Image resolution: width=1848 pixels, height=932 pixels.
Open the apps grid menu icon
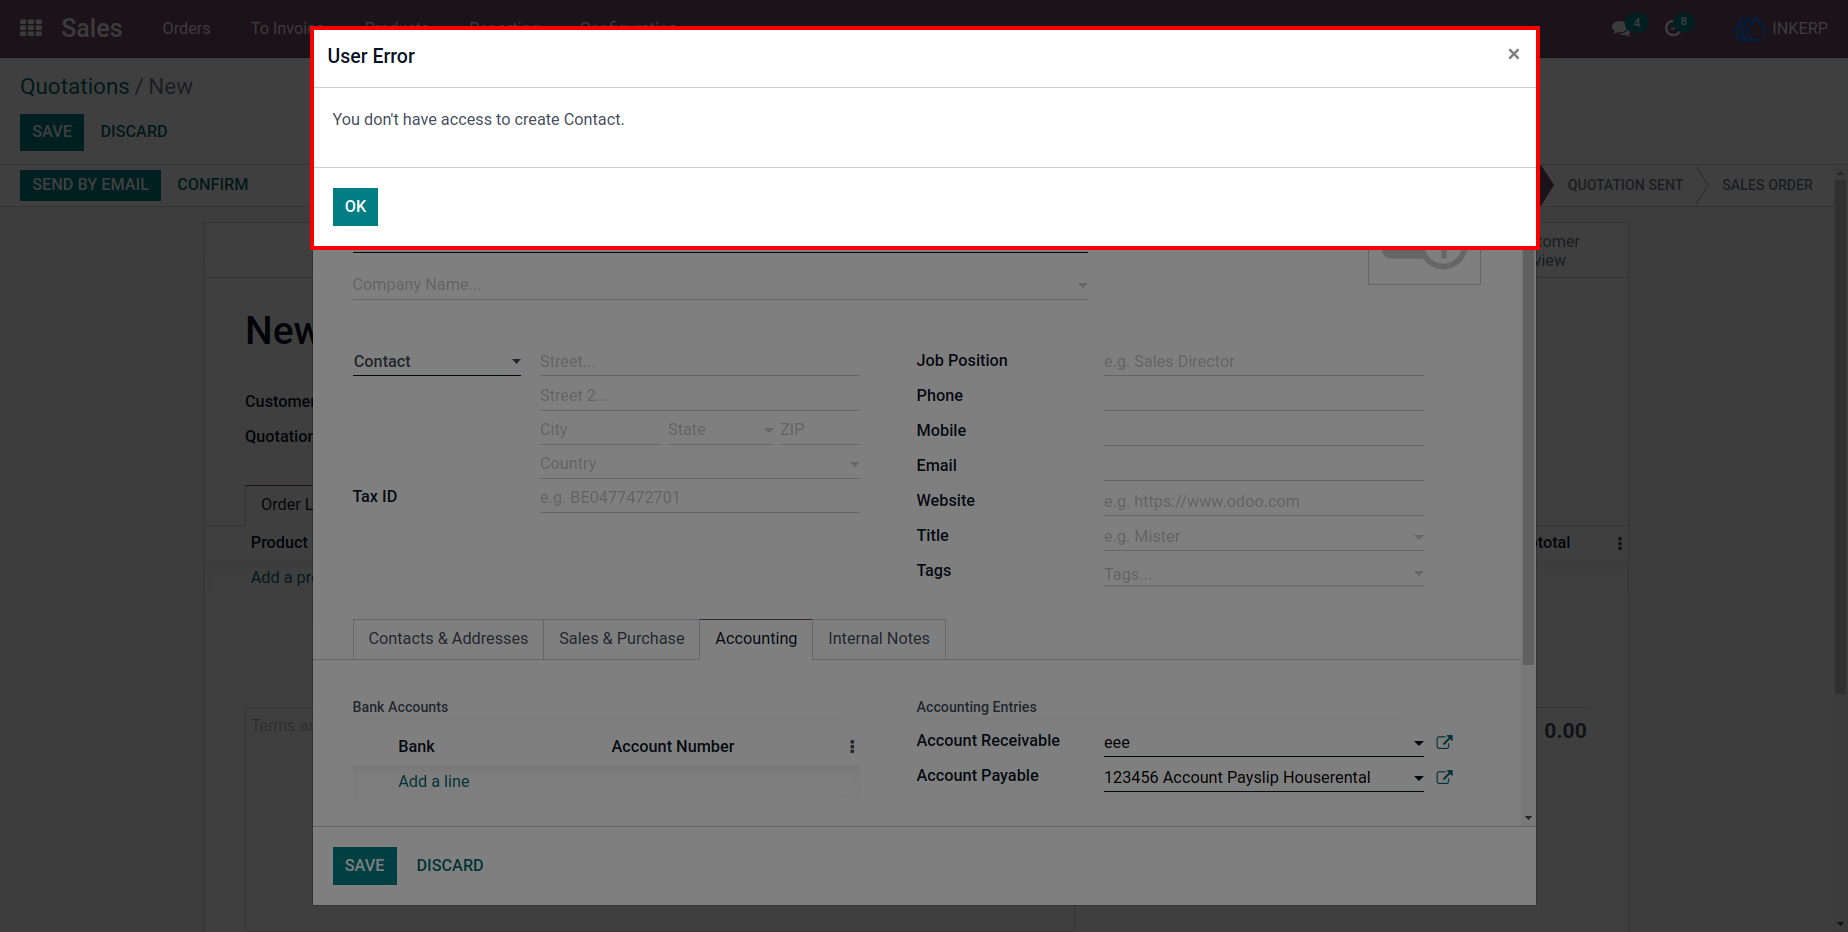pyautogui.click(x=31, y=28)
